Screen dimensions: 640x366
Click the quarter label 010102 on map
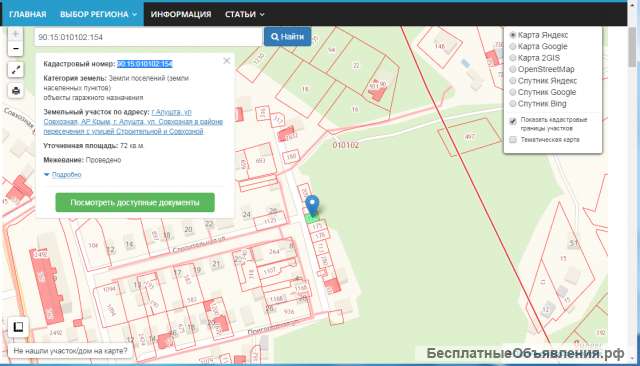pos(346,145)
